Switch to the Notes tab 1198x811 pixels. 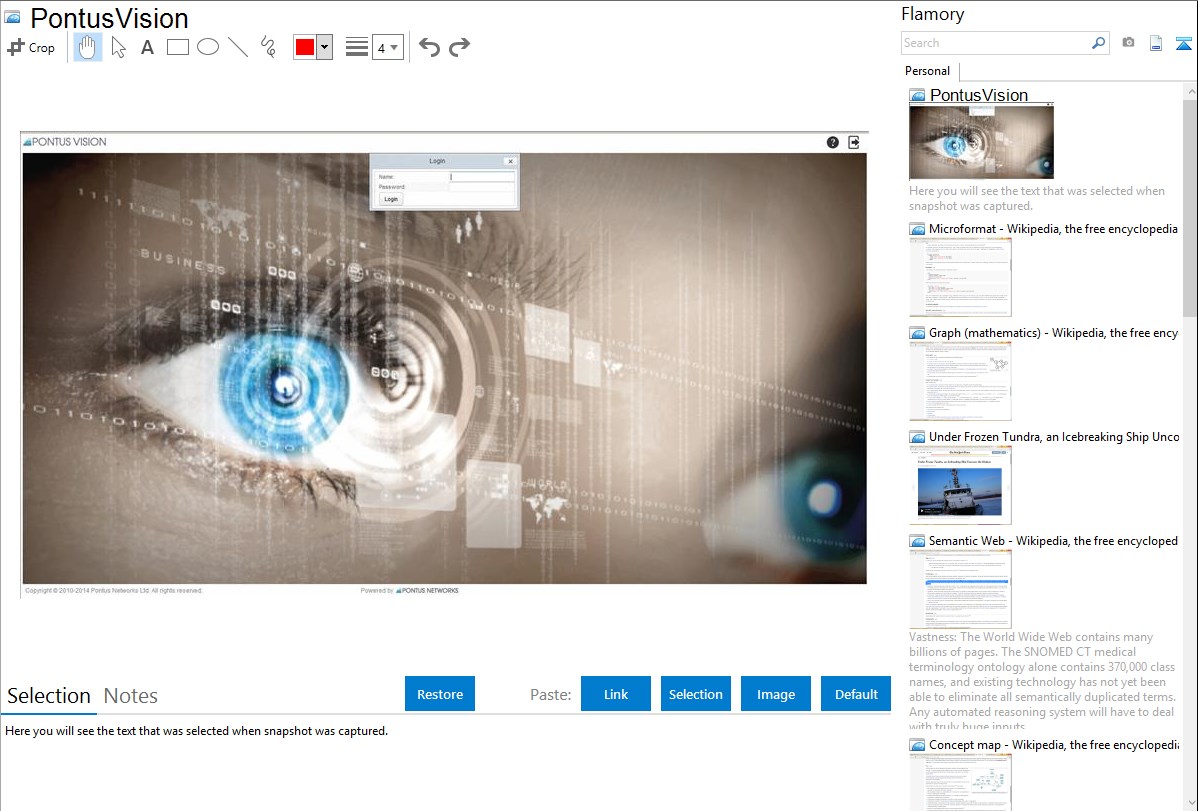click(131, 696)
